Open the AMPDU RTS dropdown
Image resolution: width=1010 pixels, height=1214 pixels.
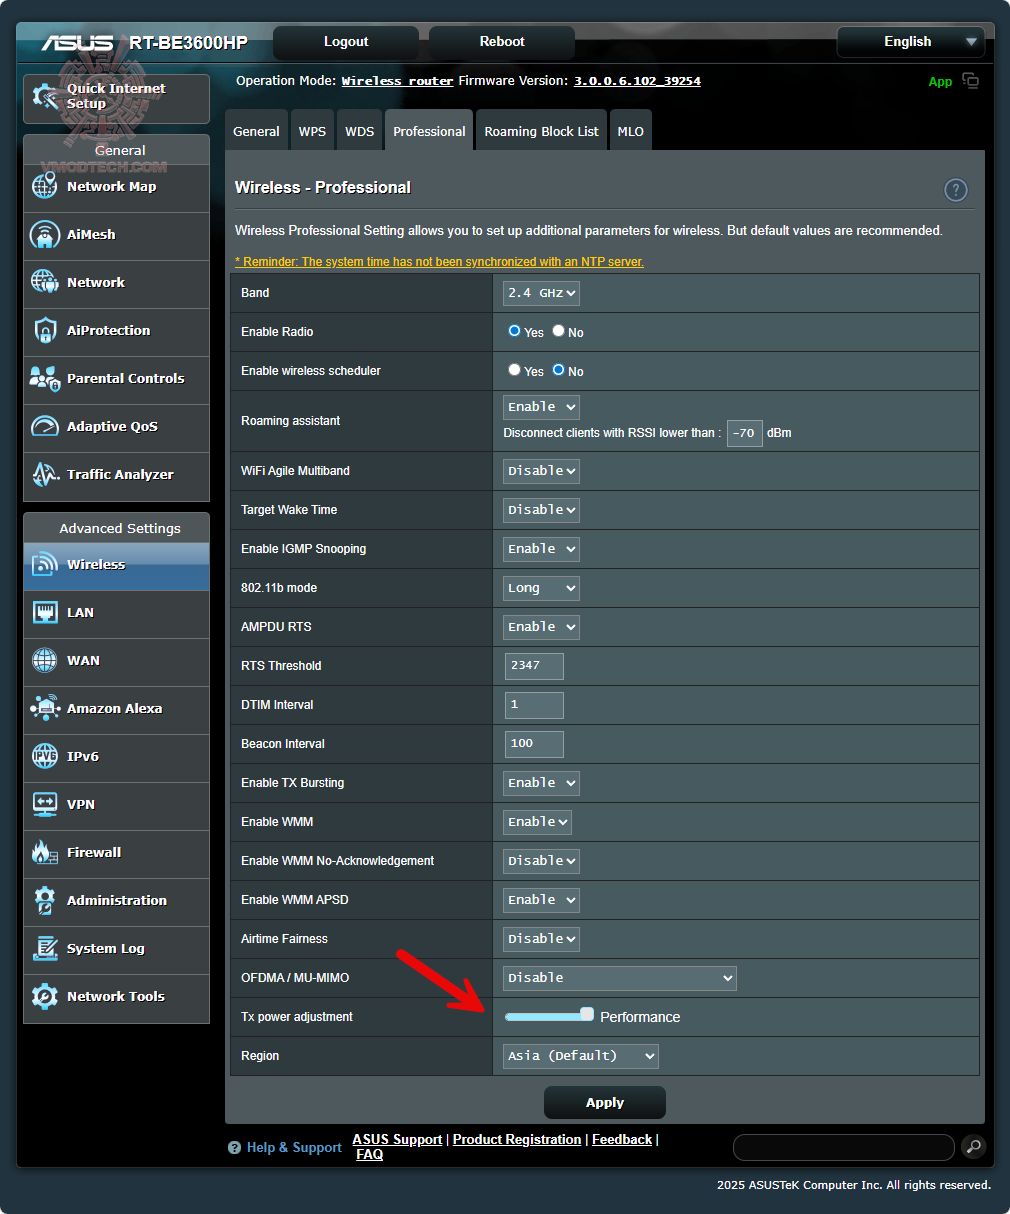click(x=541, y=627)
